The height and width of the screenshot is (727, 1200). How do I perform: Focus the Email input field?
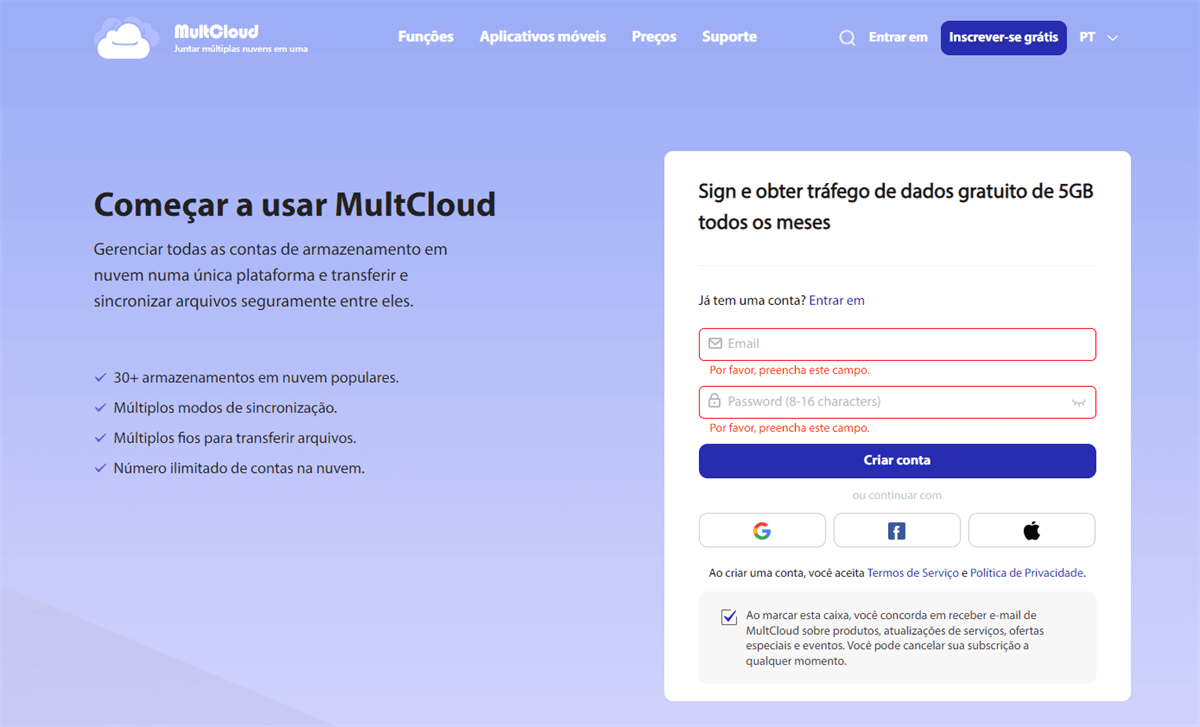[897, 344]
